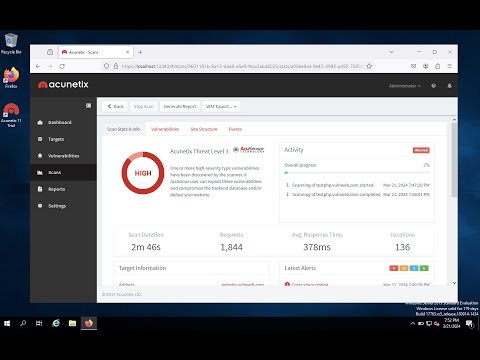Open the Firefox extensions icon
480x360 pixels.
(438, 66)
